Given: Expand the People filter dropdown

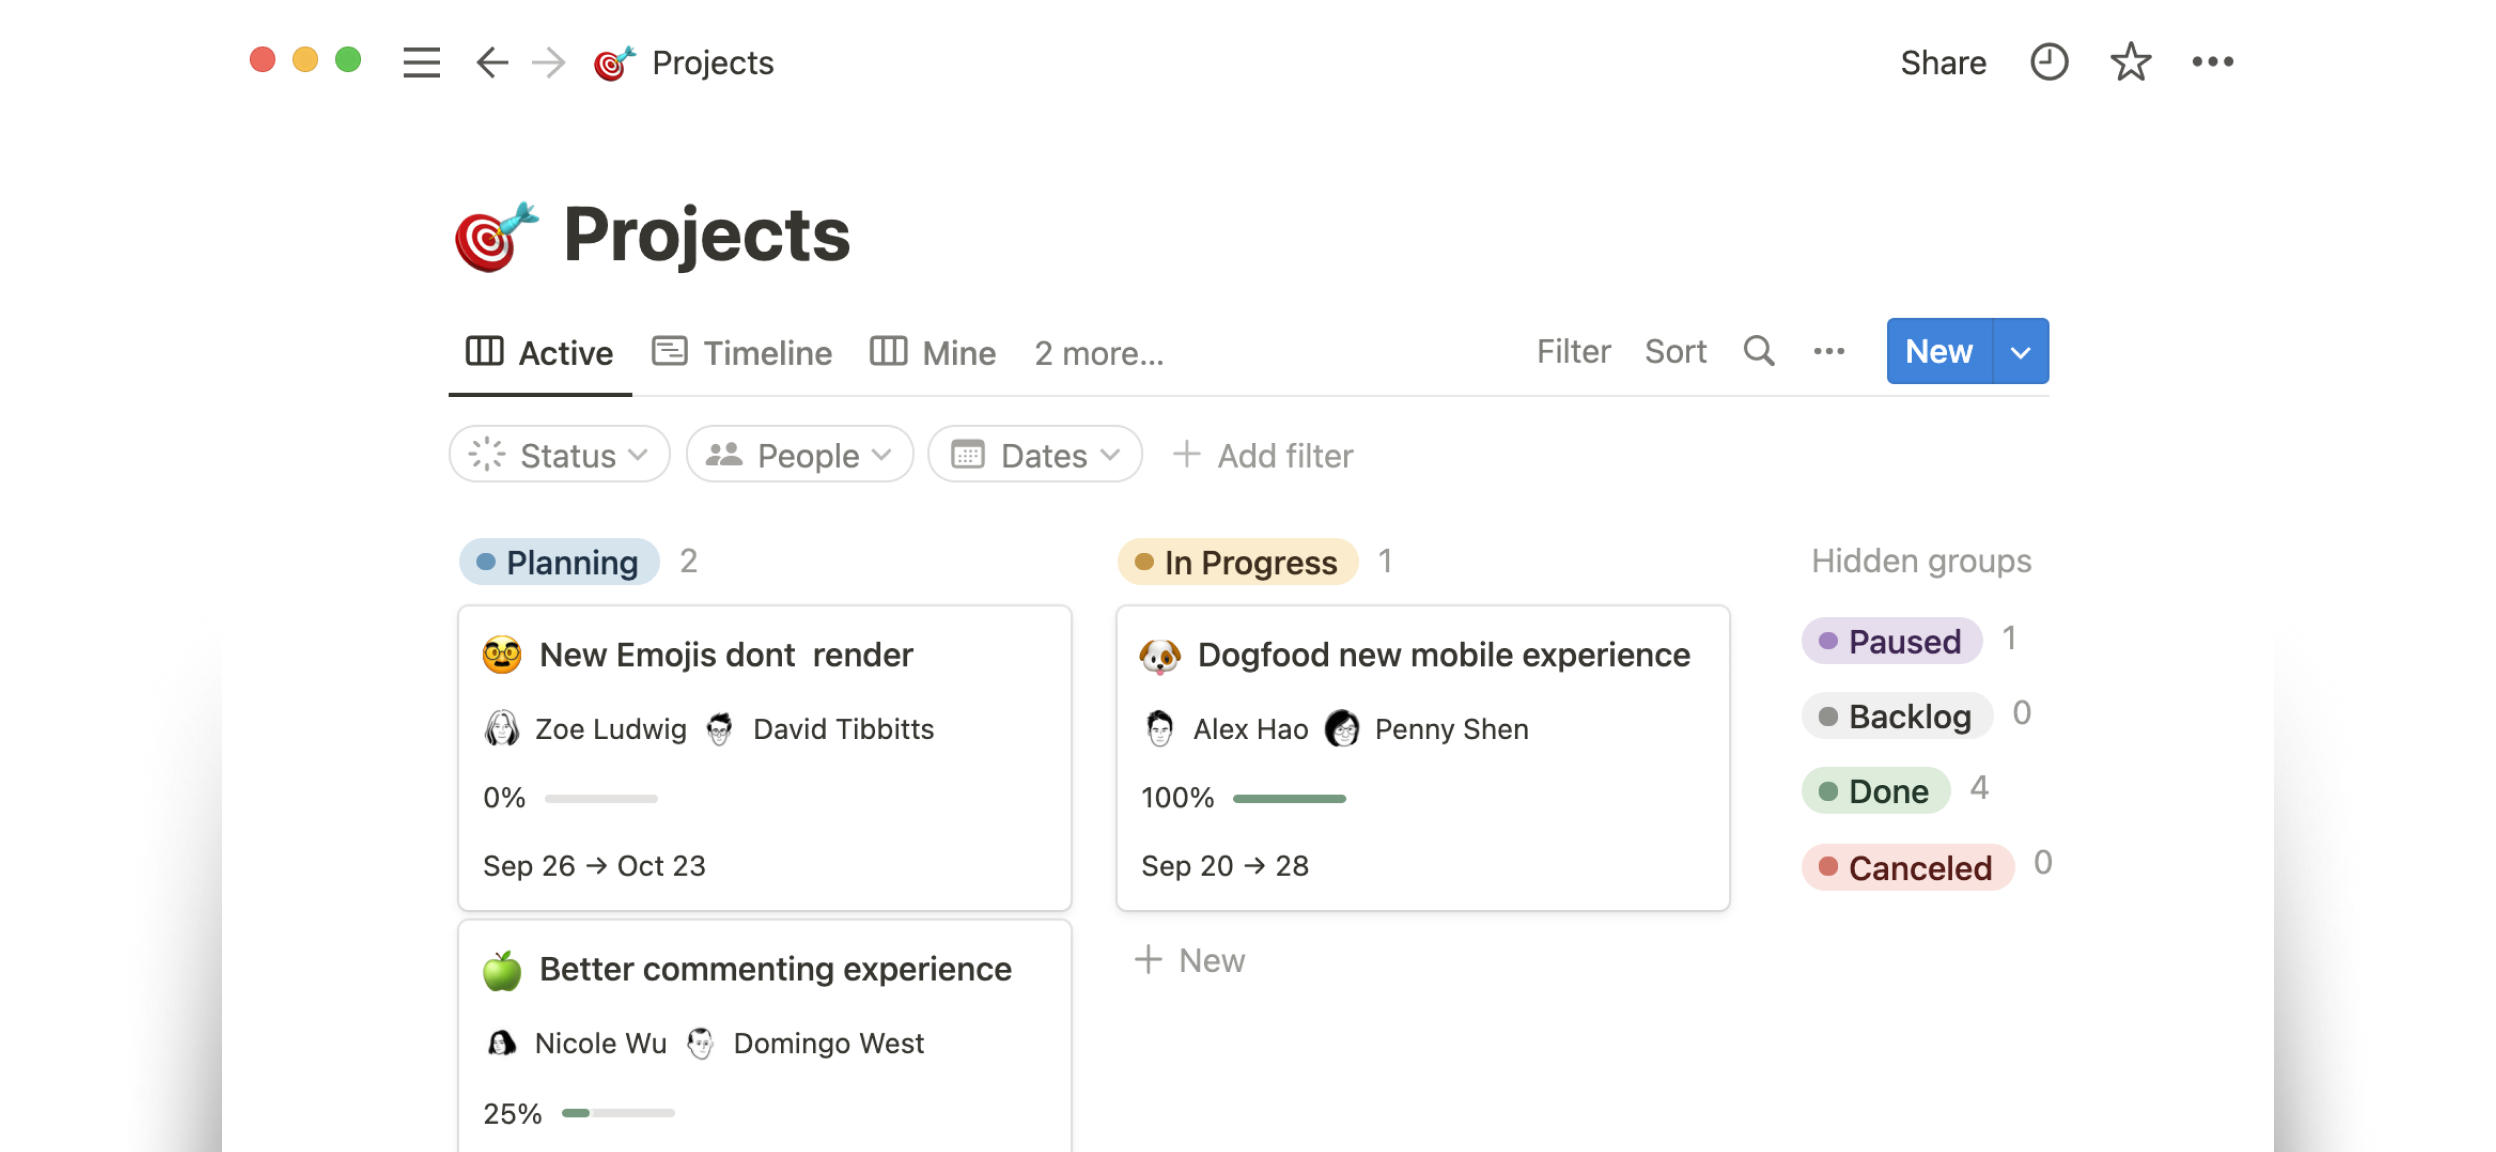Looking at the screenshot, I should [x=798, y=457].
